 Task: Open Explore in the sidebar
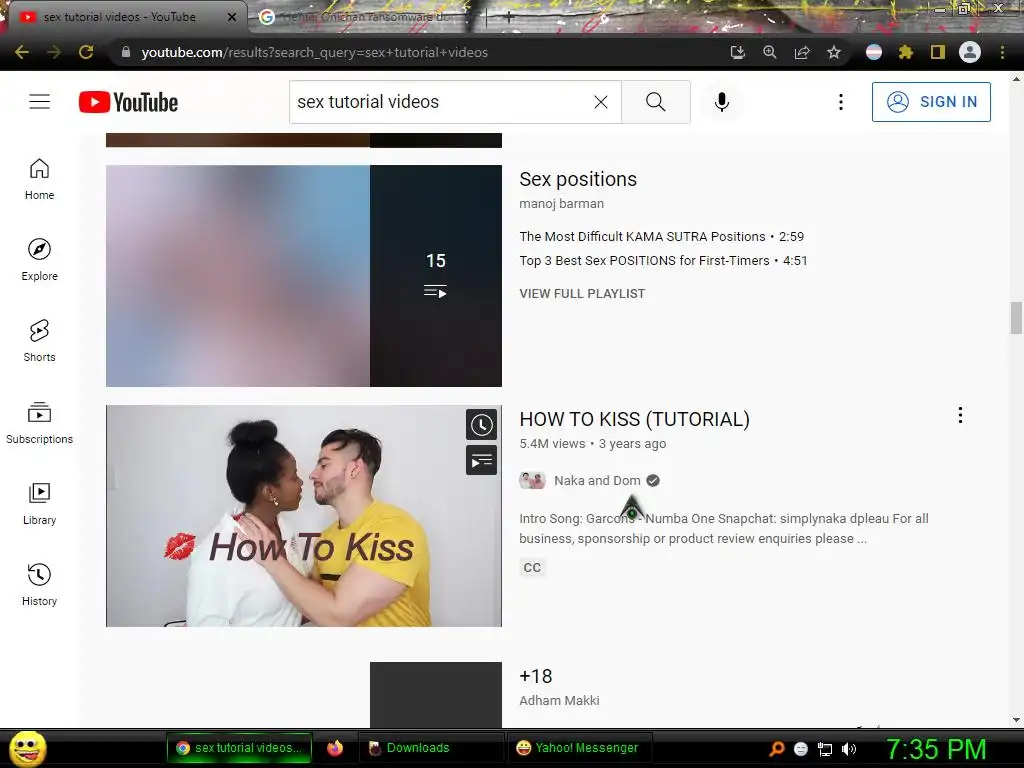(39, 260)
